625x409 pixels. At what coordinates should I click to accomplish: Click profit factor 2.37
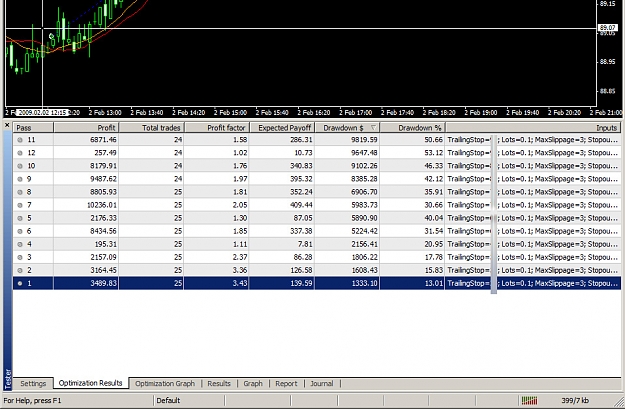pyautogui.click(x=240, y=257)
